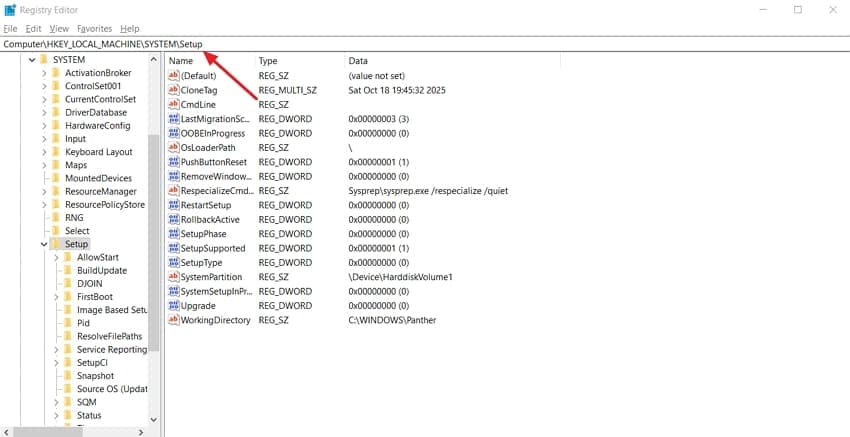Click the PushButtonReset DWORD icon
This screenshot has width=850, height=437.
173,162
